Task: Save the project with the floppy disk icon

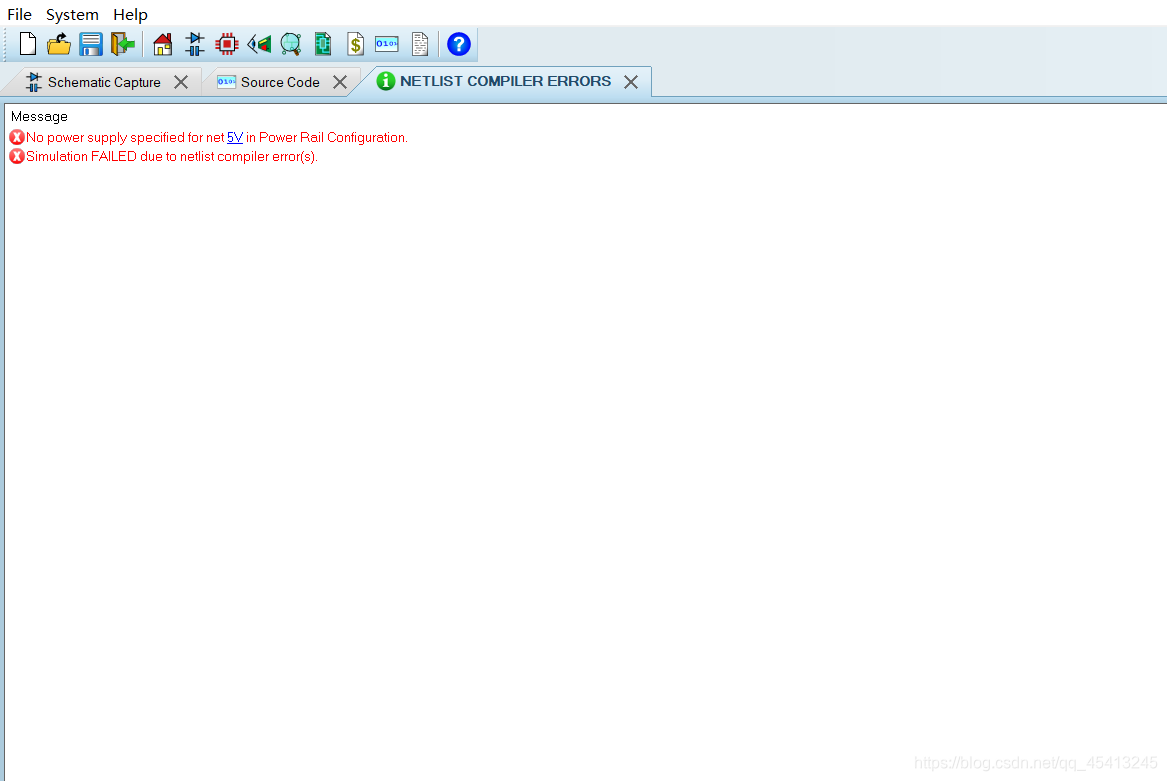Action: click(91, 45)
